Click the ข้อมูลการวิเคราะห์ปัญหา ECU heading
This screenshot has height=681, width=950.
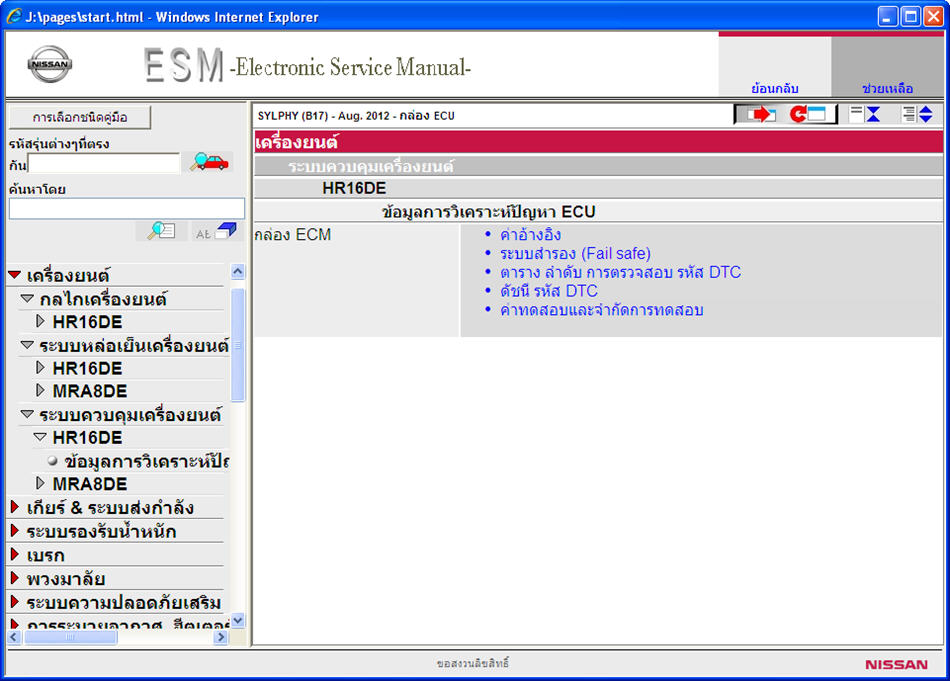pyautogui.click(x=488, y=211)
